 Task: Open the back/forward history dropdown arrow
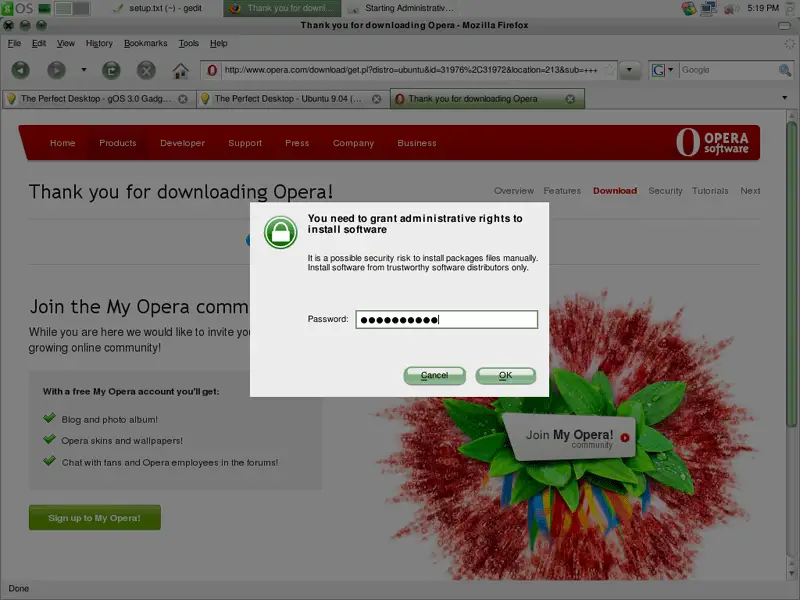click(84, 70)
